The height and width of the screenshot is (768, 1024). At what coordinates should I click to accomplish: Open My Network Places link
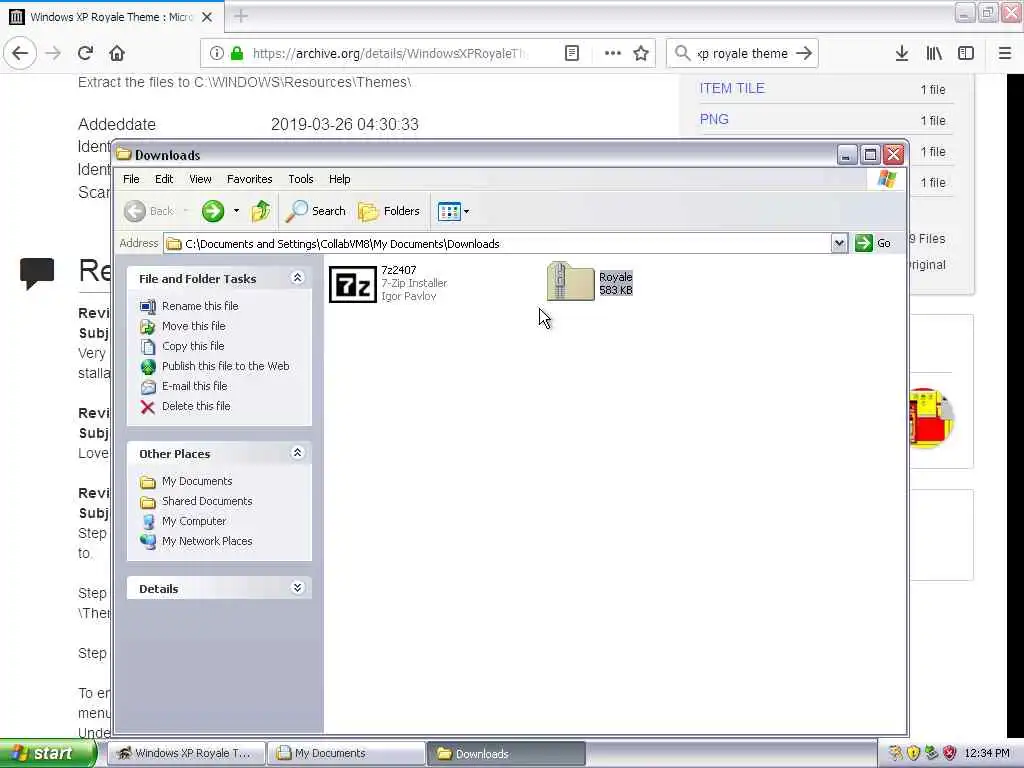point(197,541)
